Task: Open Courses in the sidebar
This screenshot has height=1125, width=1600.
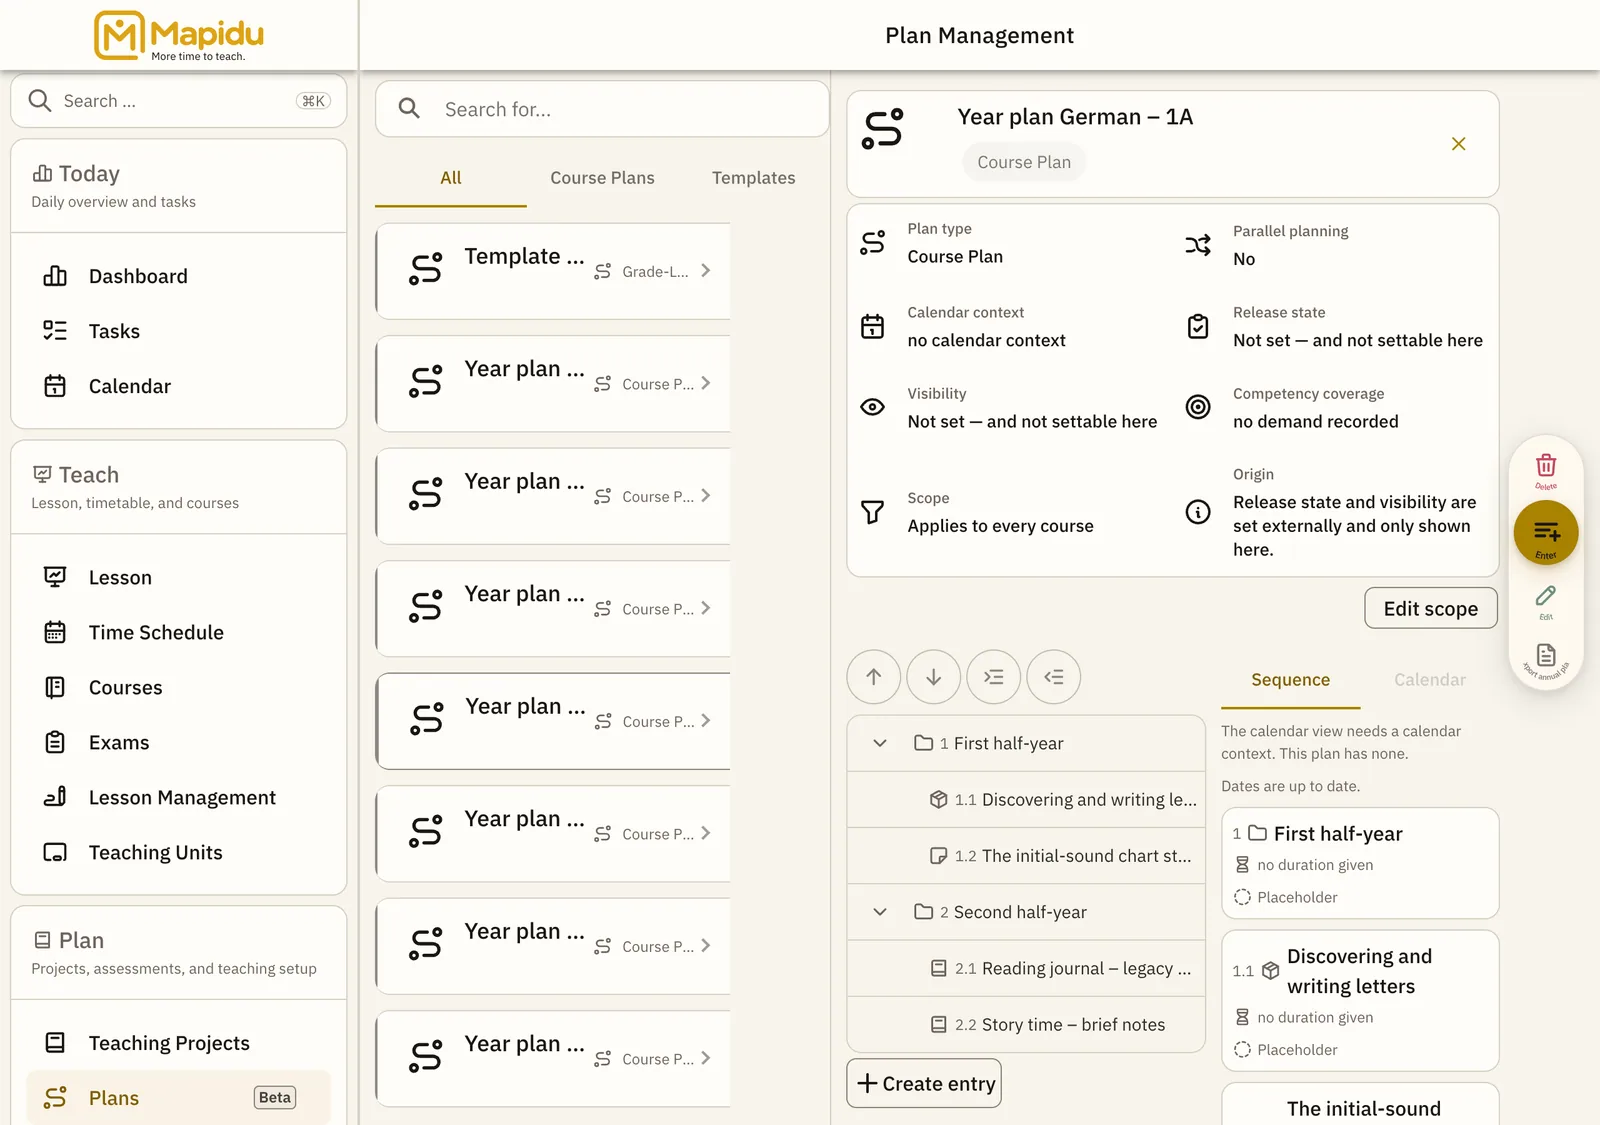Action: click(x=179, y=687)
